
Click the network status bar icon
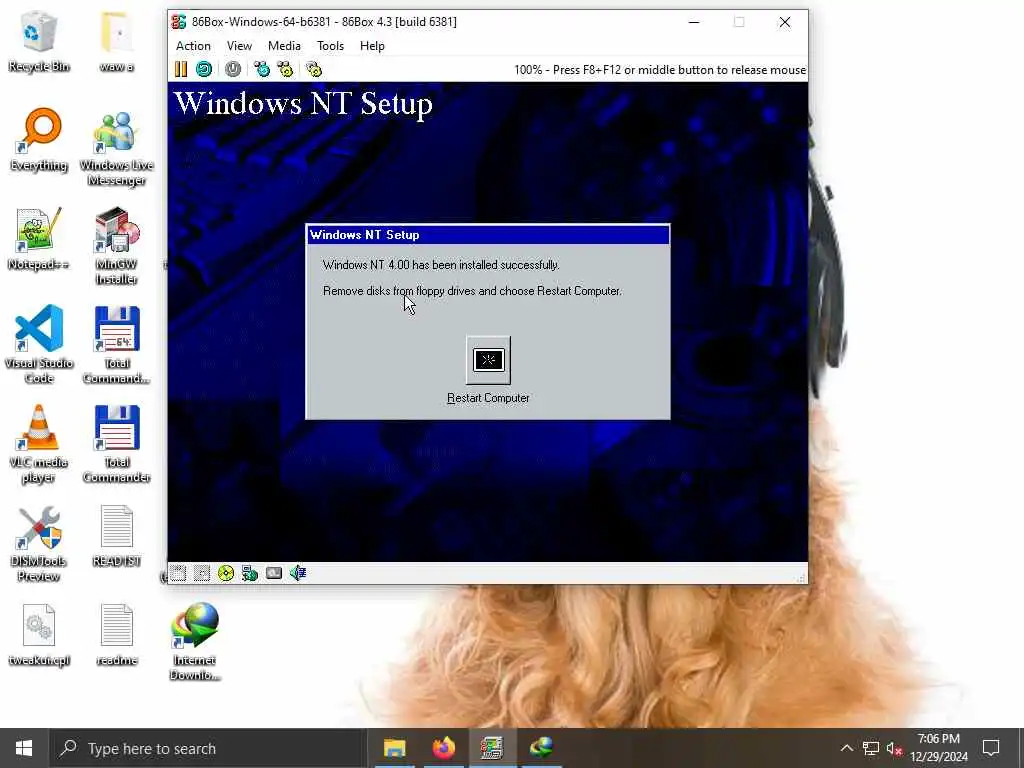249,573
